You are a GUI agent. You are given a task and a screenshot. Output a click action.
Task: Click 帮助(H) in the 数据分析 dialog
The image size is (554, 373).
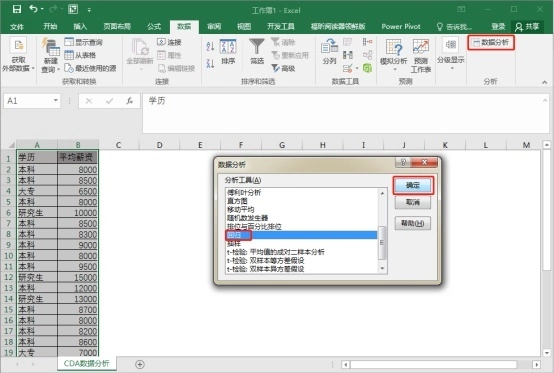413,223
